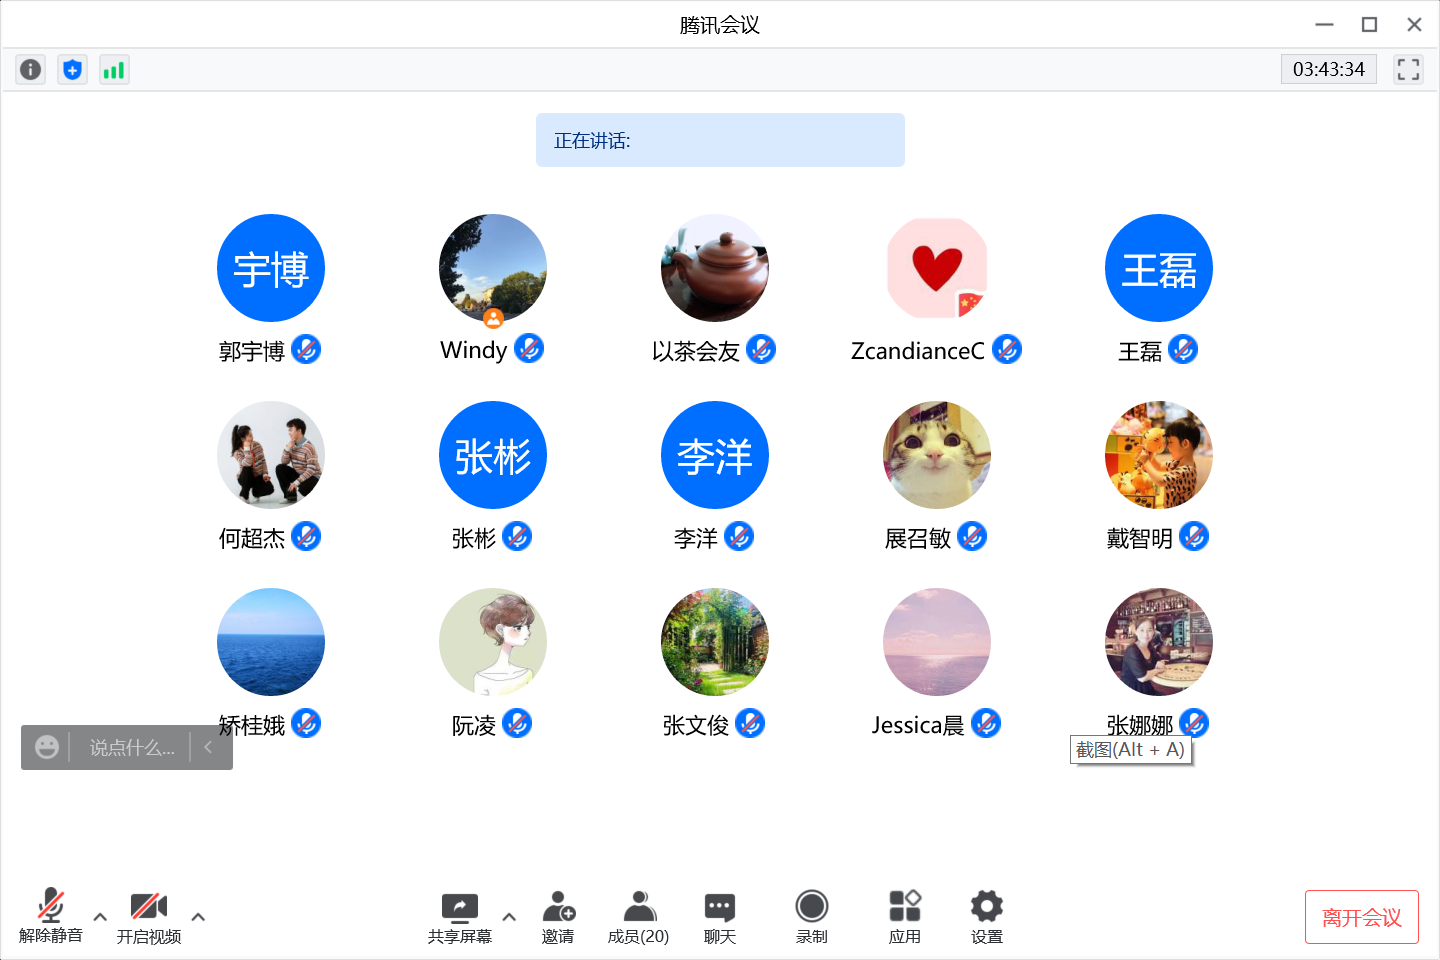Toggle the mute icon beside Windy
1440x960 pixels.
528,349
